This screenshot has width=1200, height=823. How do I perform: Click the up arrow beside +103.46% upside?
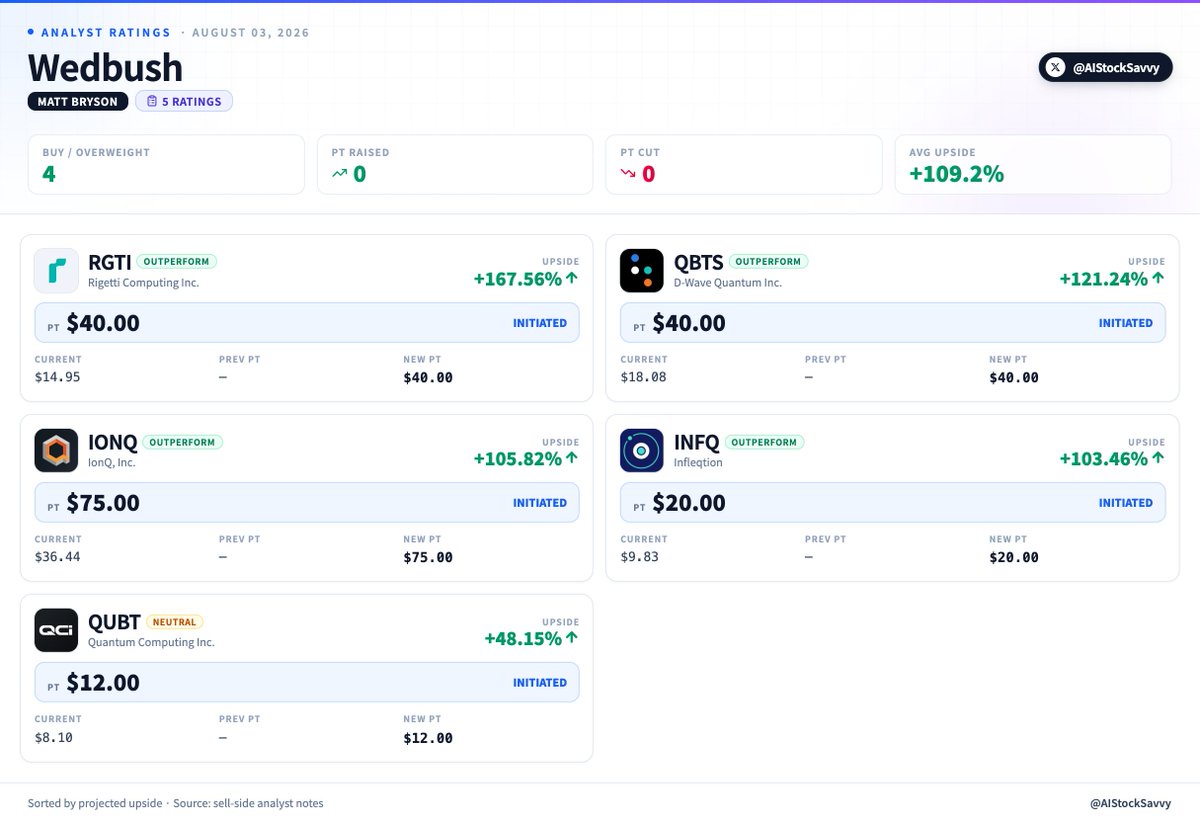pyautogui.click(x=1158, y=458)
